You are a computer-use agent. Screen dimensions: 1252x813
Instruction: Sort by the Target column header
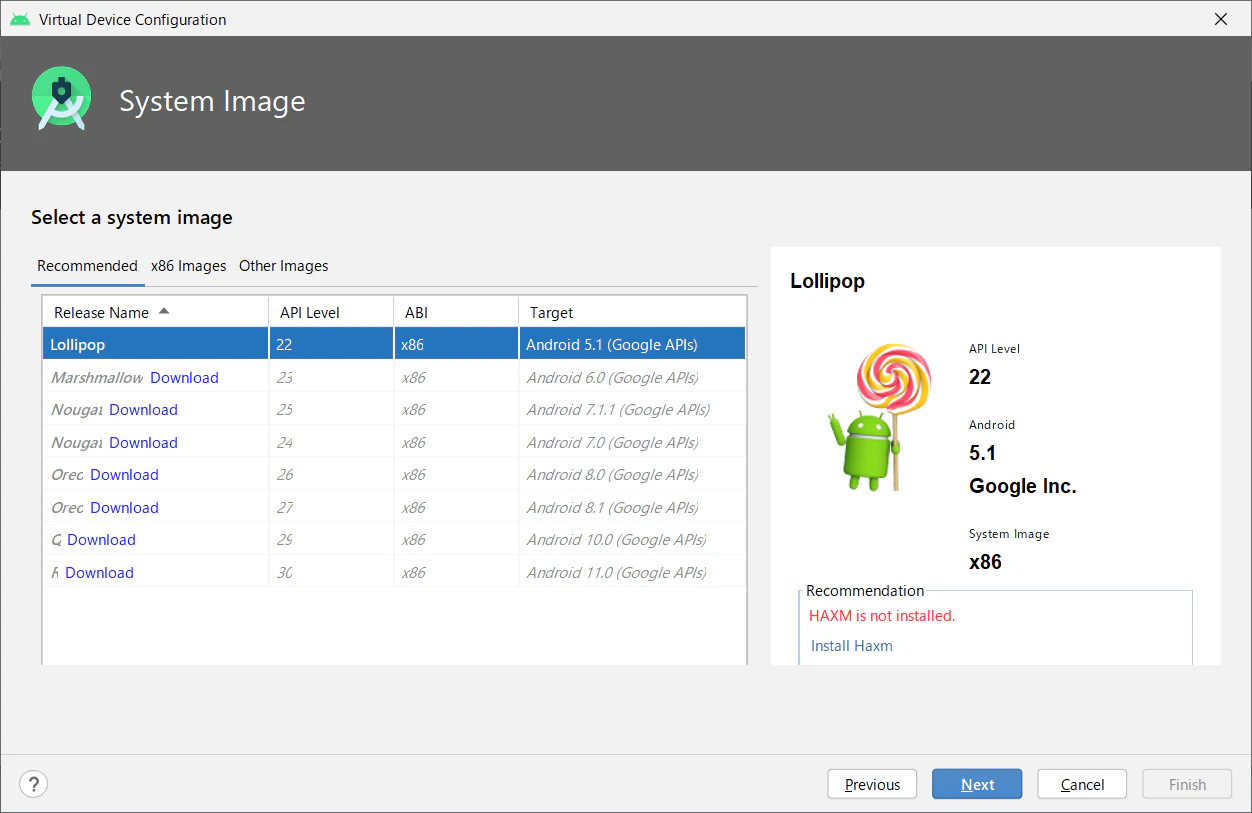(x=632, y=312)
